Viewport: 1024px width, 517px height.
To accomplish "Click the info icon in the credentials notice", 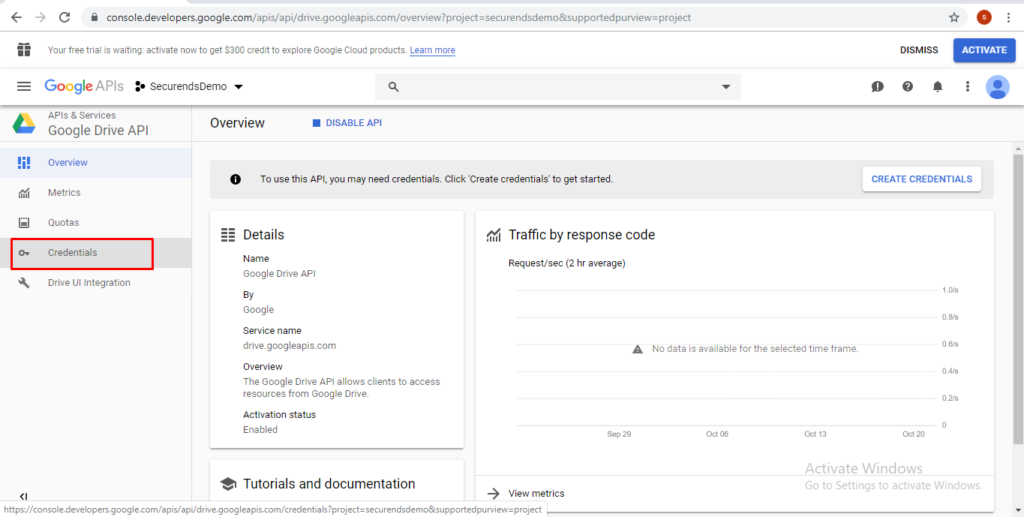I will coord(236,180).
